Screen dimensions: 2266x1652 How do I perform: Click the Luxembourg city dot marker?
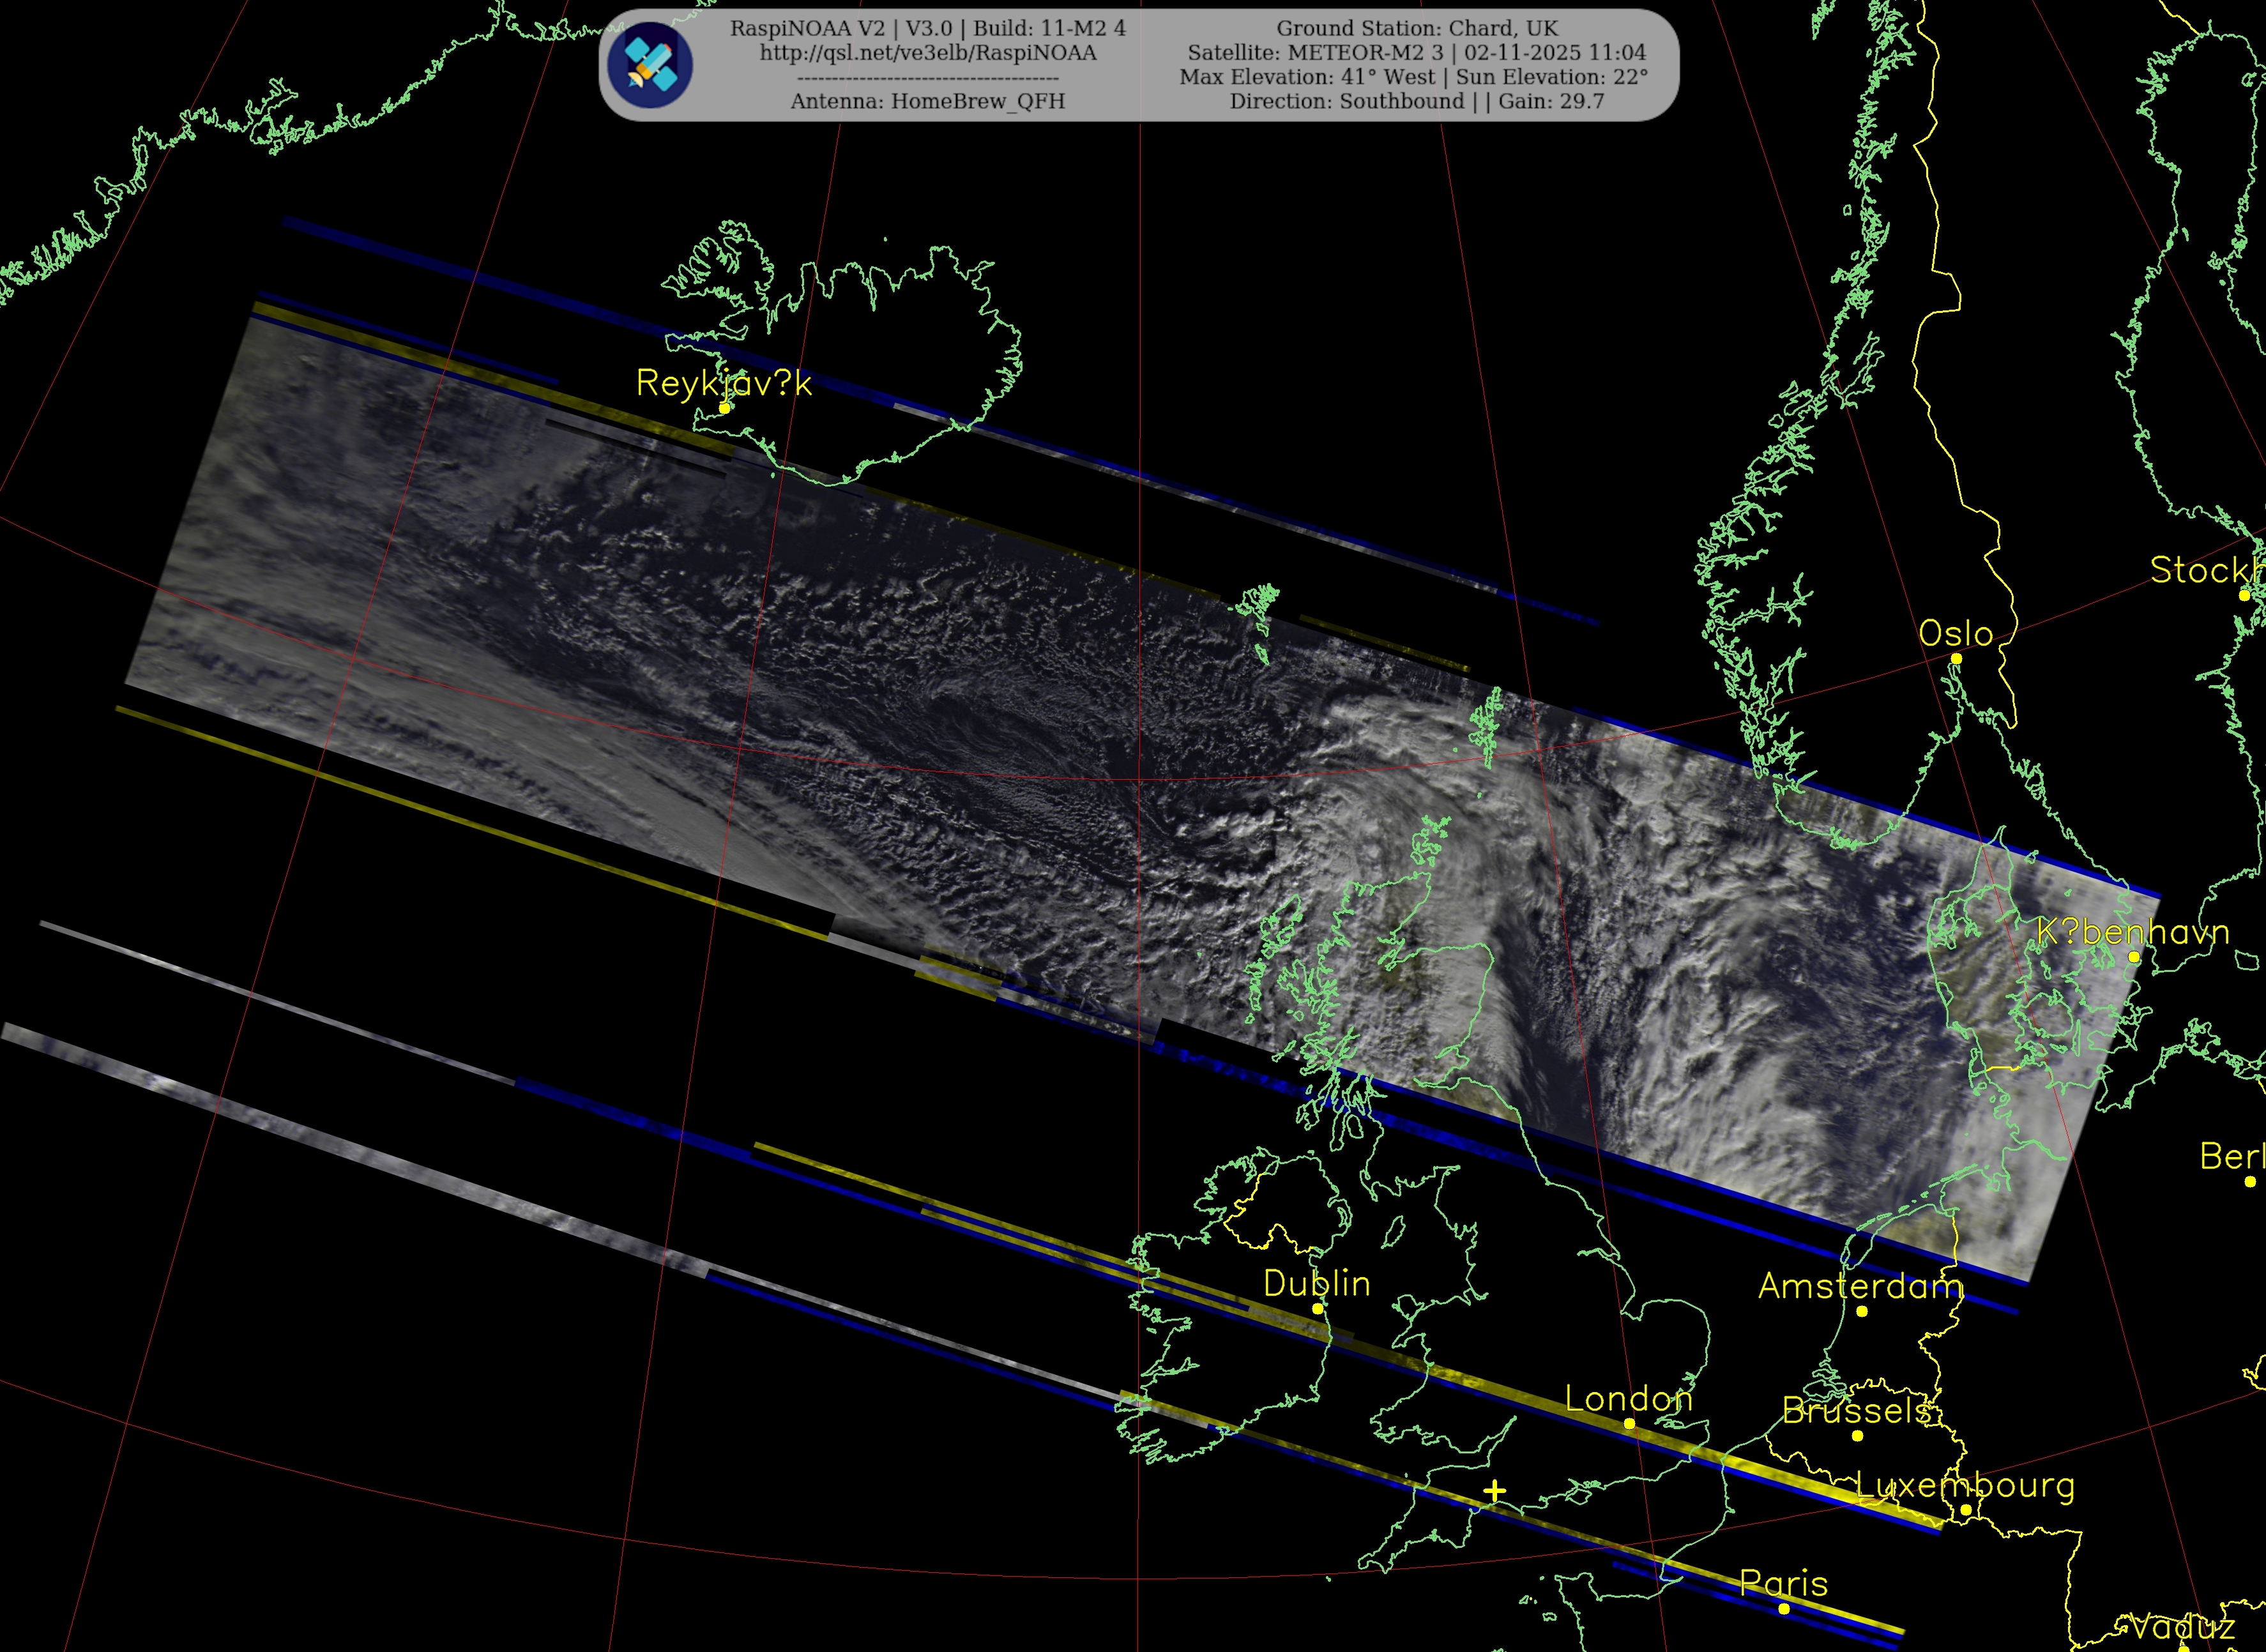pos(1965,1509)
